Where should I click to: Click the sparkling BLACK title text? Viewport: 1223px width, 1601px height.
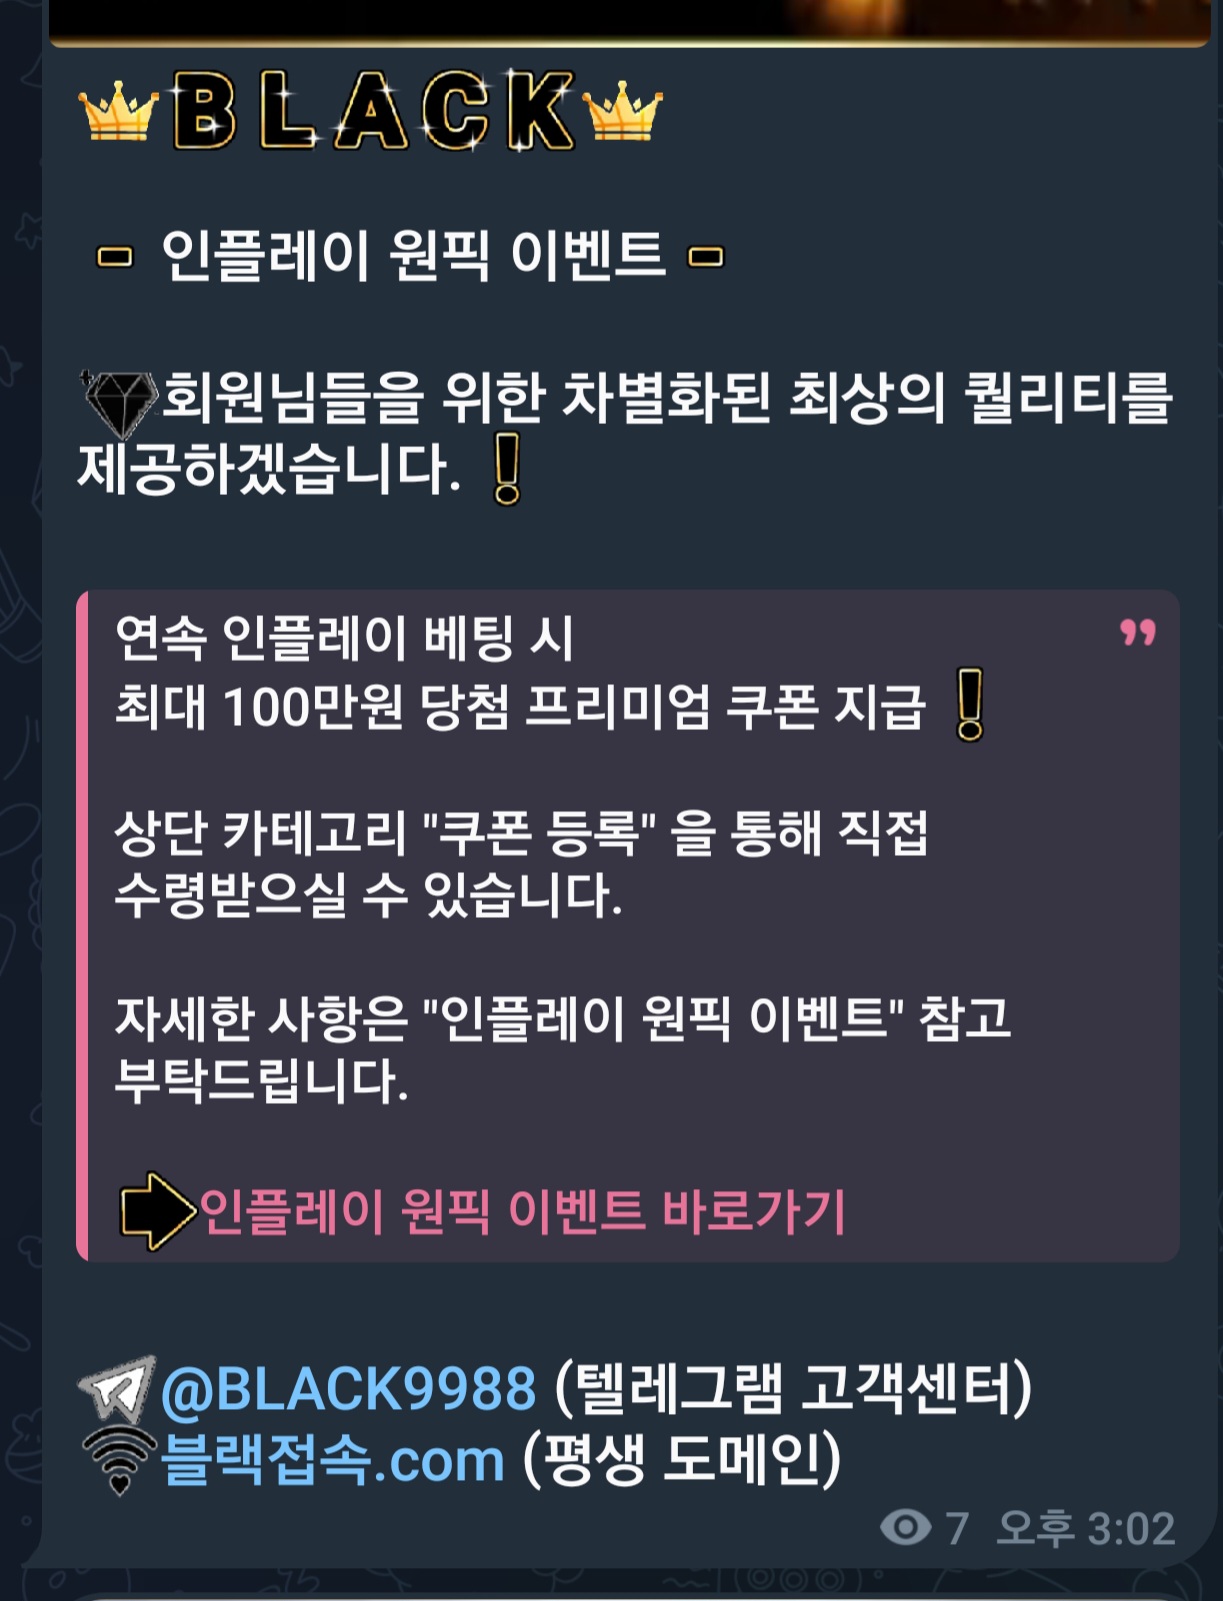tap(374, 111)
